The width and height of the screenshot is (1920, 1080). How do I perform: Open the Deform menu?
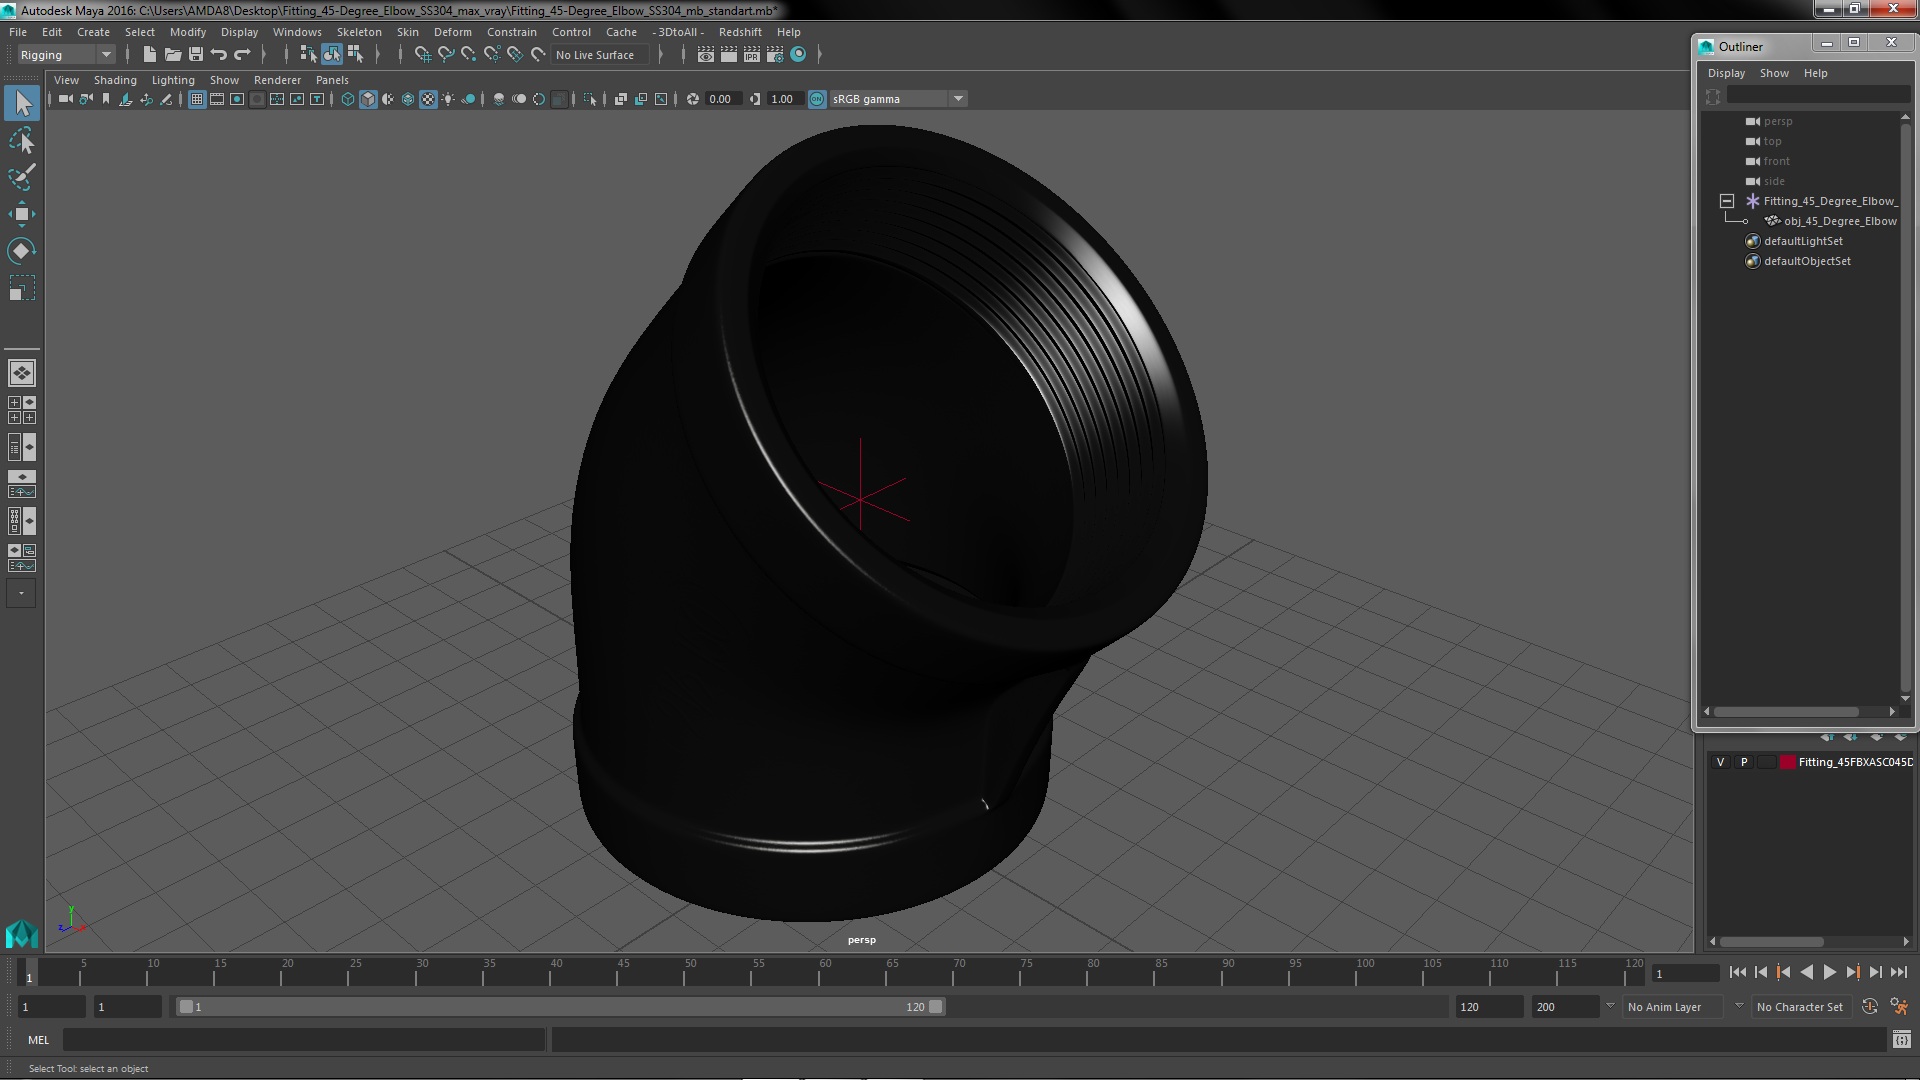click(452, 32)
